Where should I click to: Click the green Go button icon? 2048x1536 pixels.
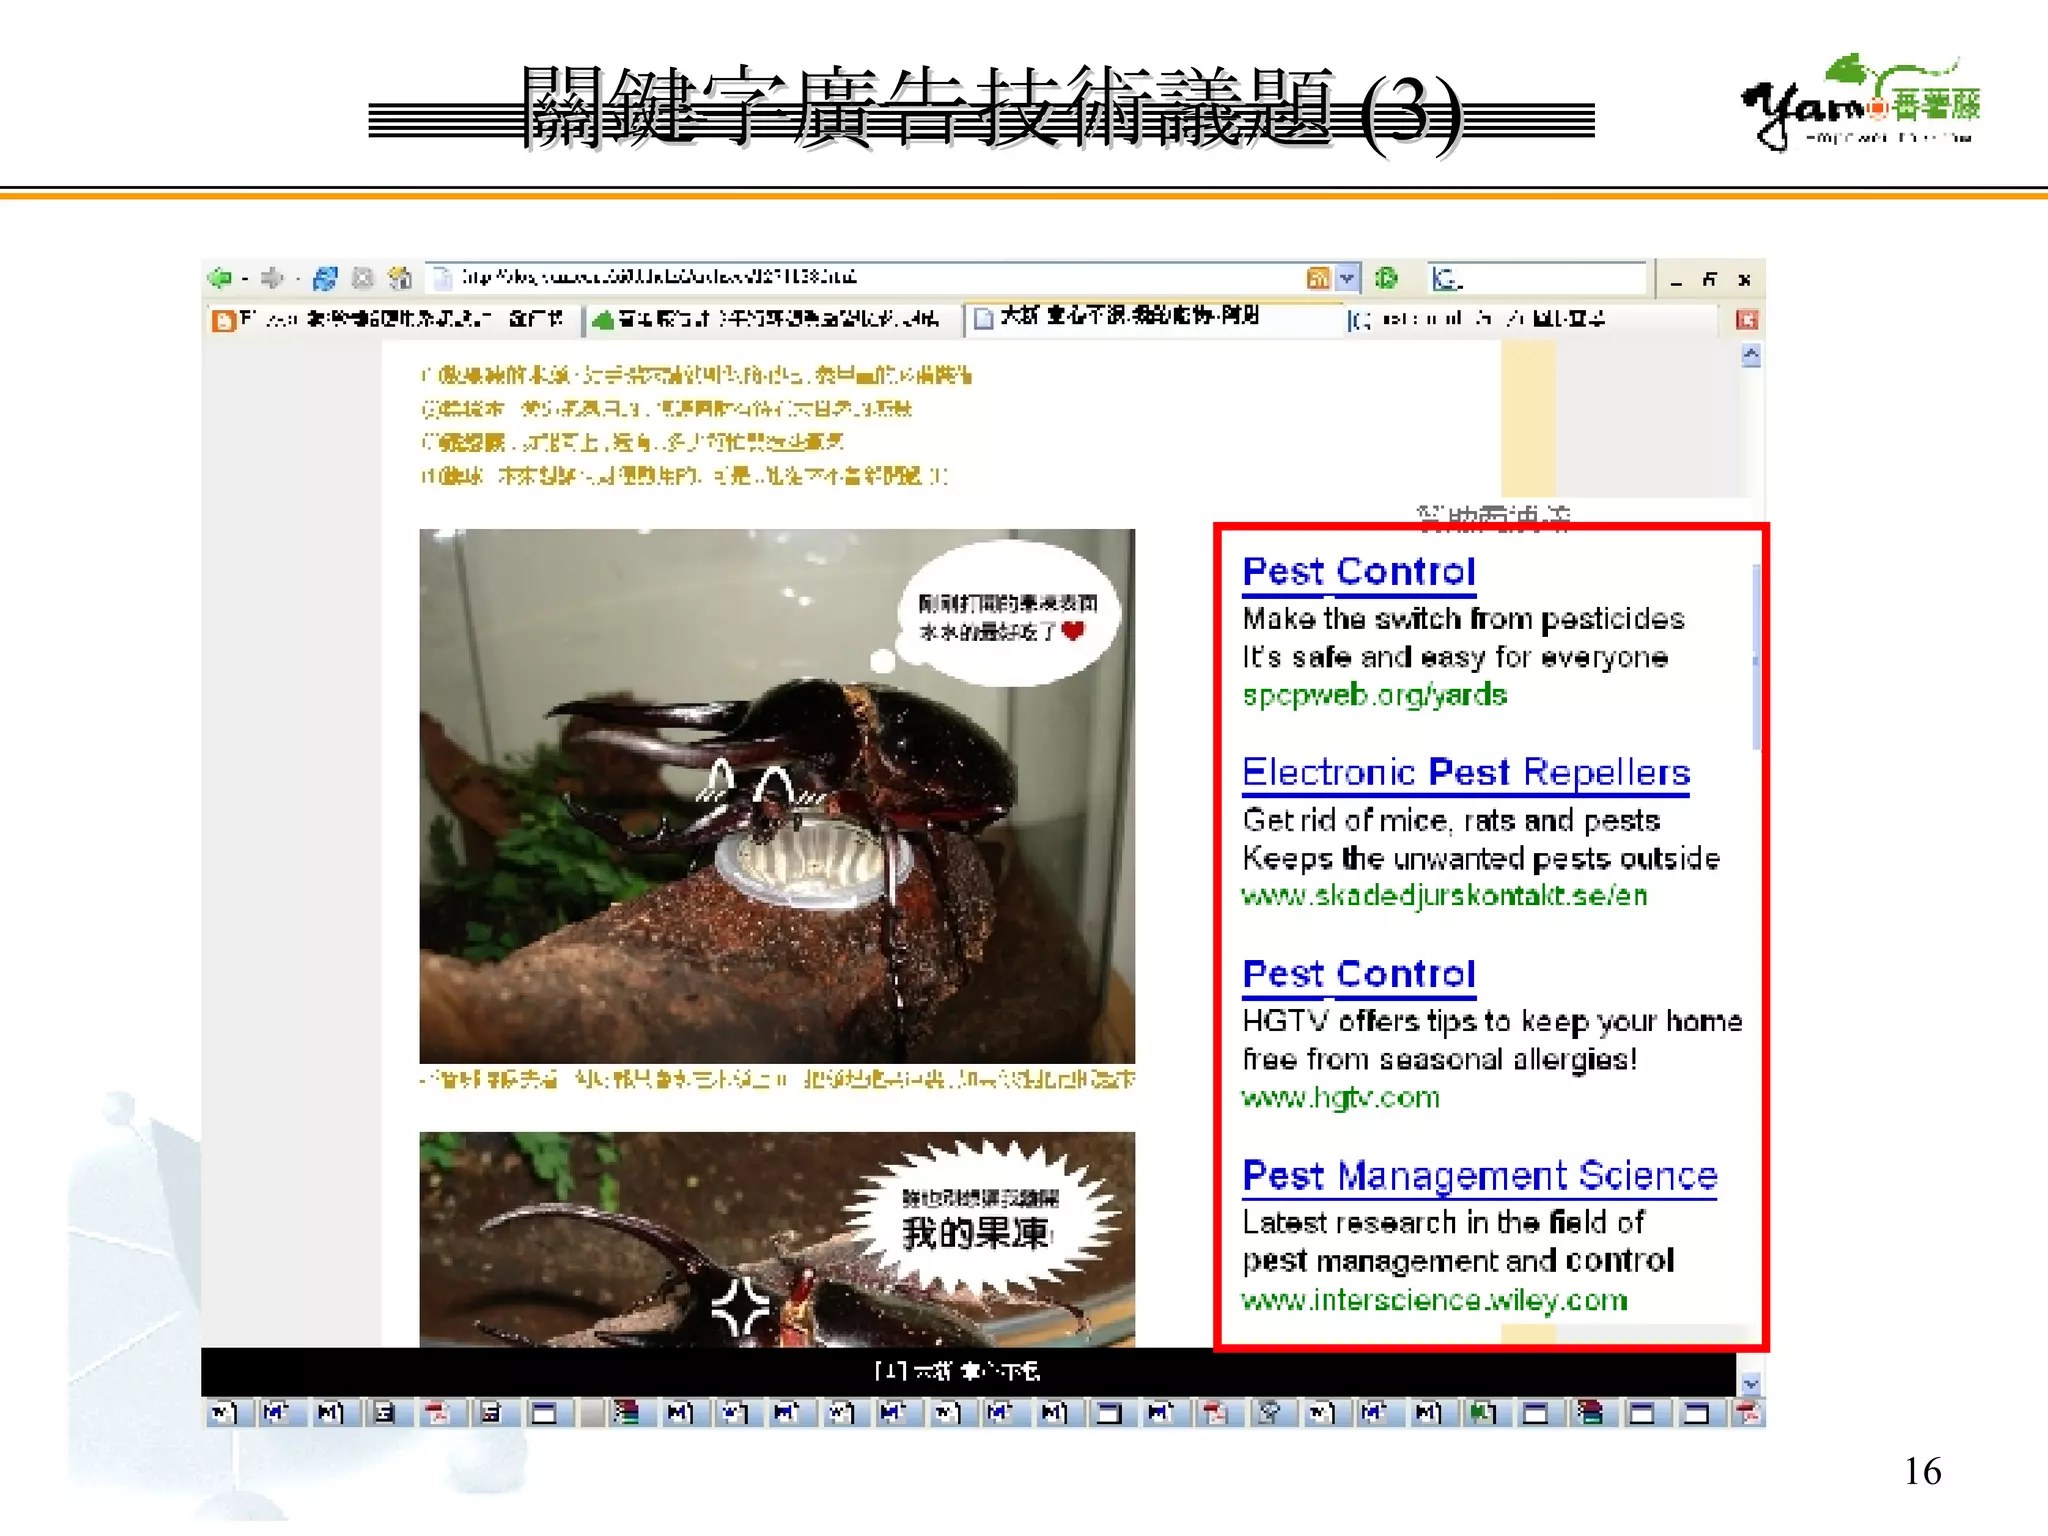tap(1386, 278)
